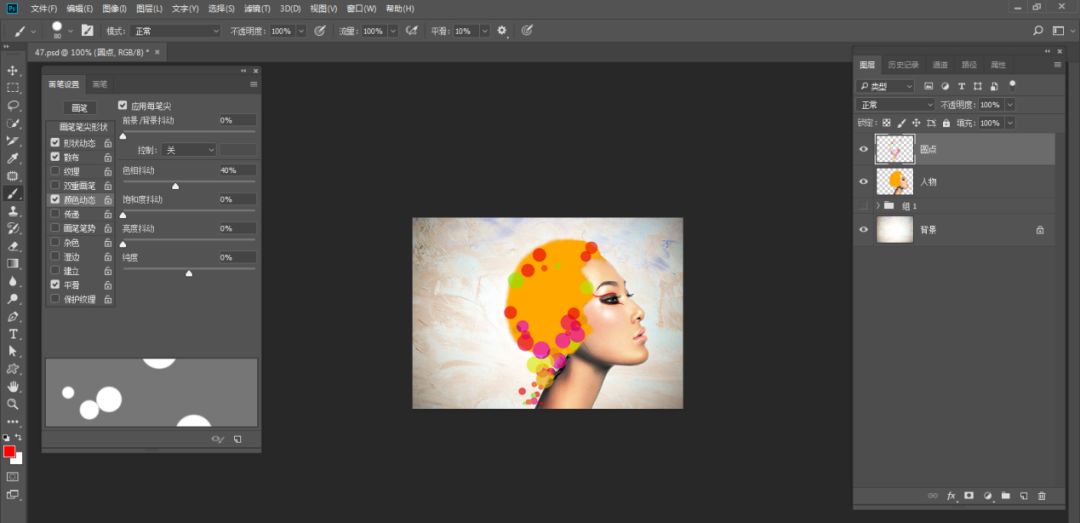
Task: Select the Eyedropper tool
Action: (x=12, y=158)
